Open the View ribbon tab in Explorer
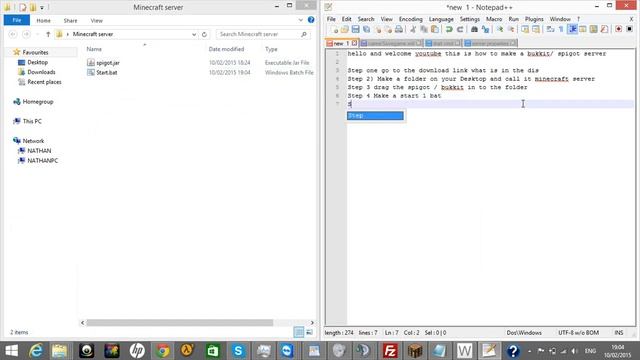The height and width of the screenshot is (360, 640). pyautogui.click(x=97, y=20)
